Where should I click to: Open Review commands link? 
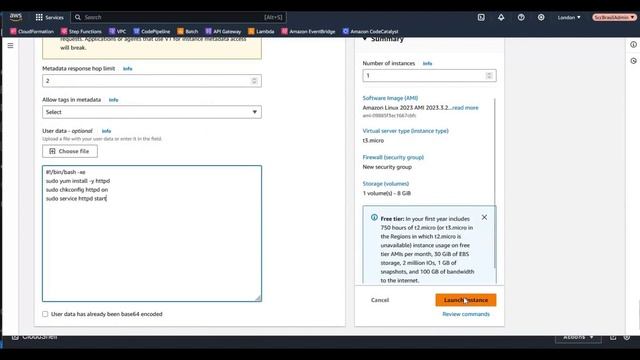(x=466, y=314)
